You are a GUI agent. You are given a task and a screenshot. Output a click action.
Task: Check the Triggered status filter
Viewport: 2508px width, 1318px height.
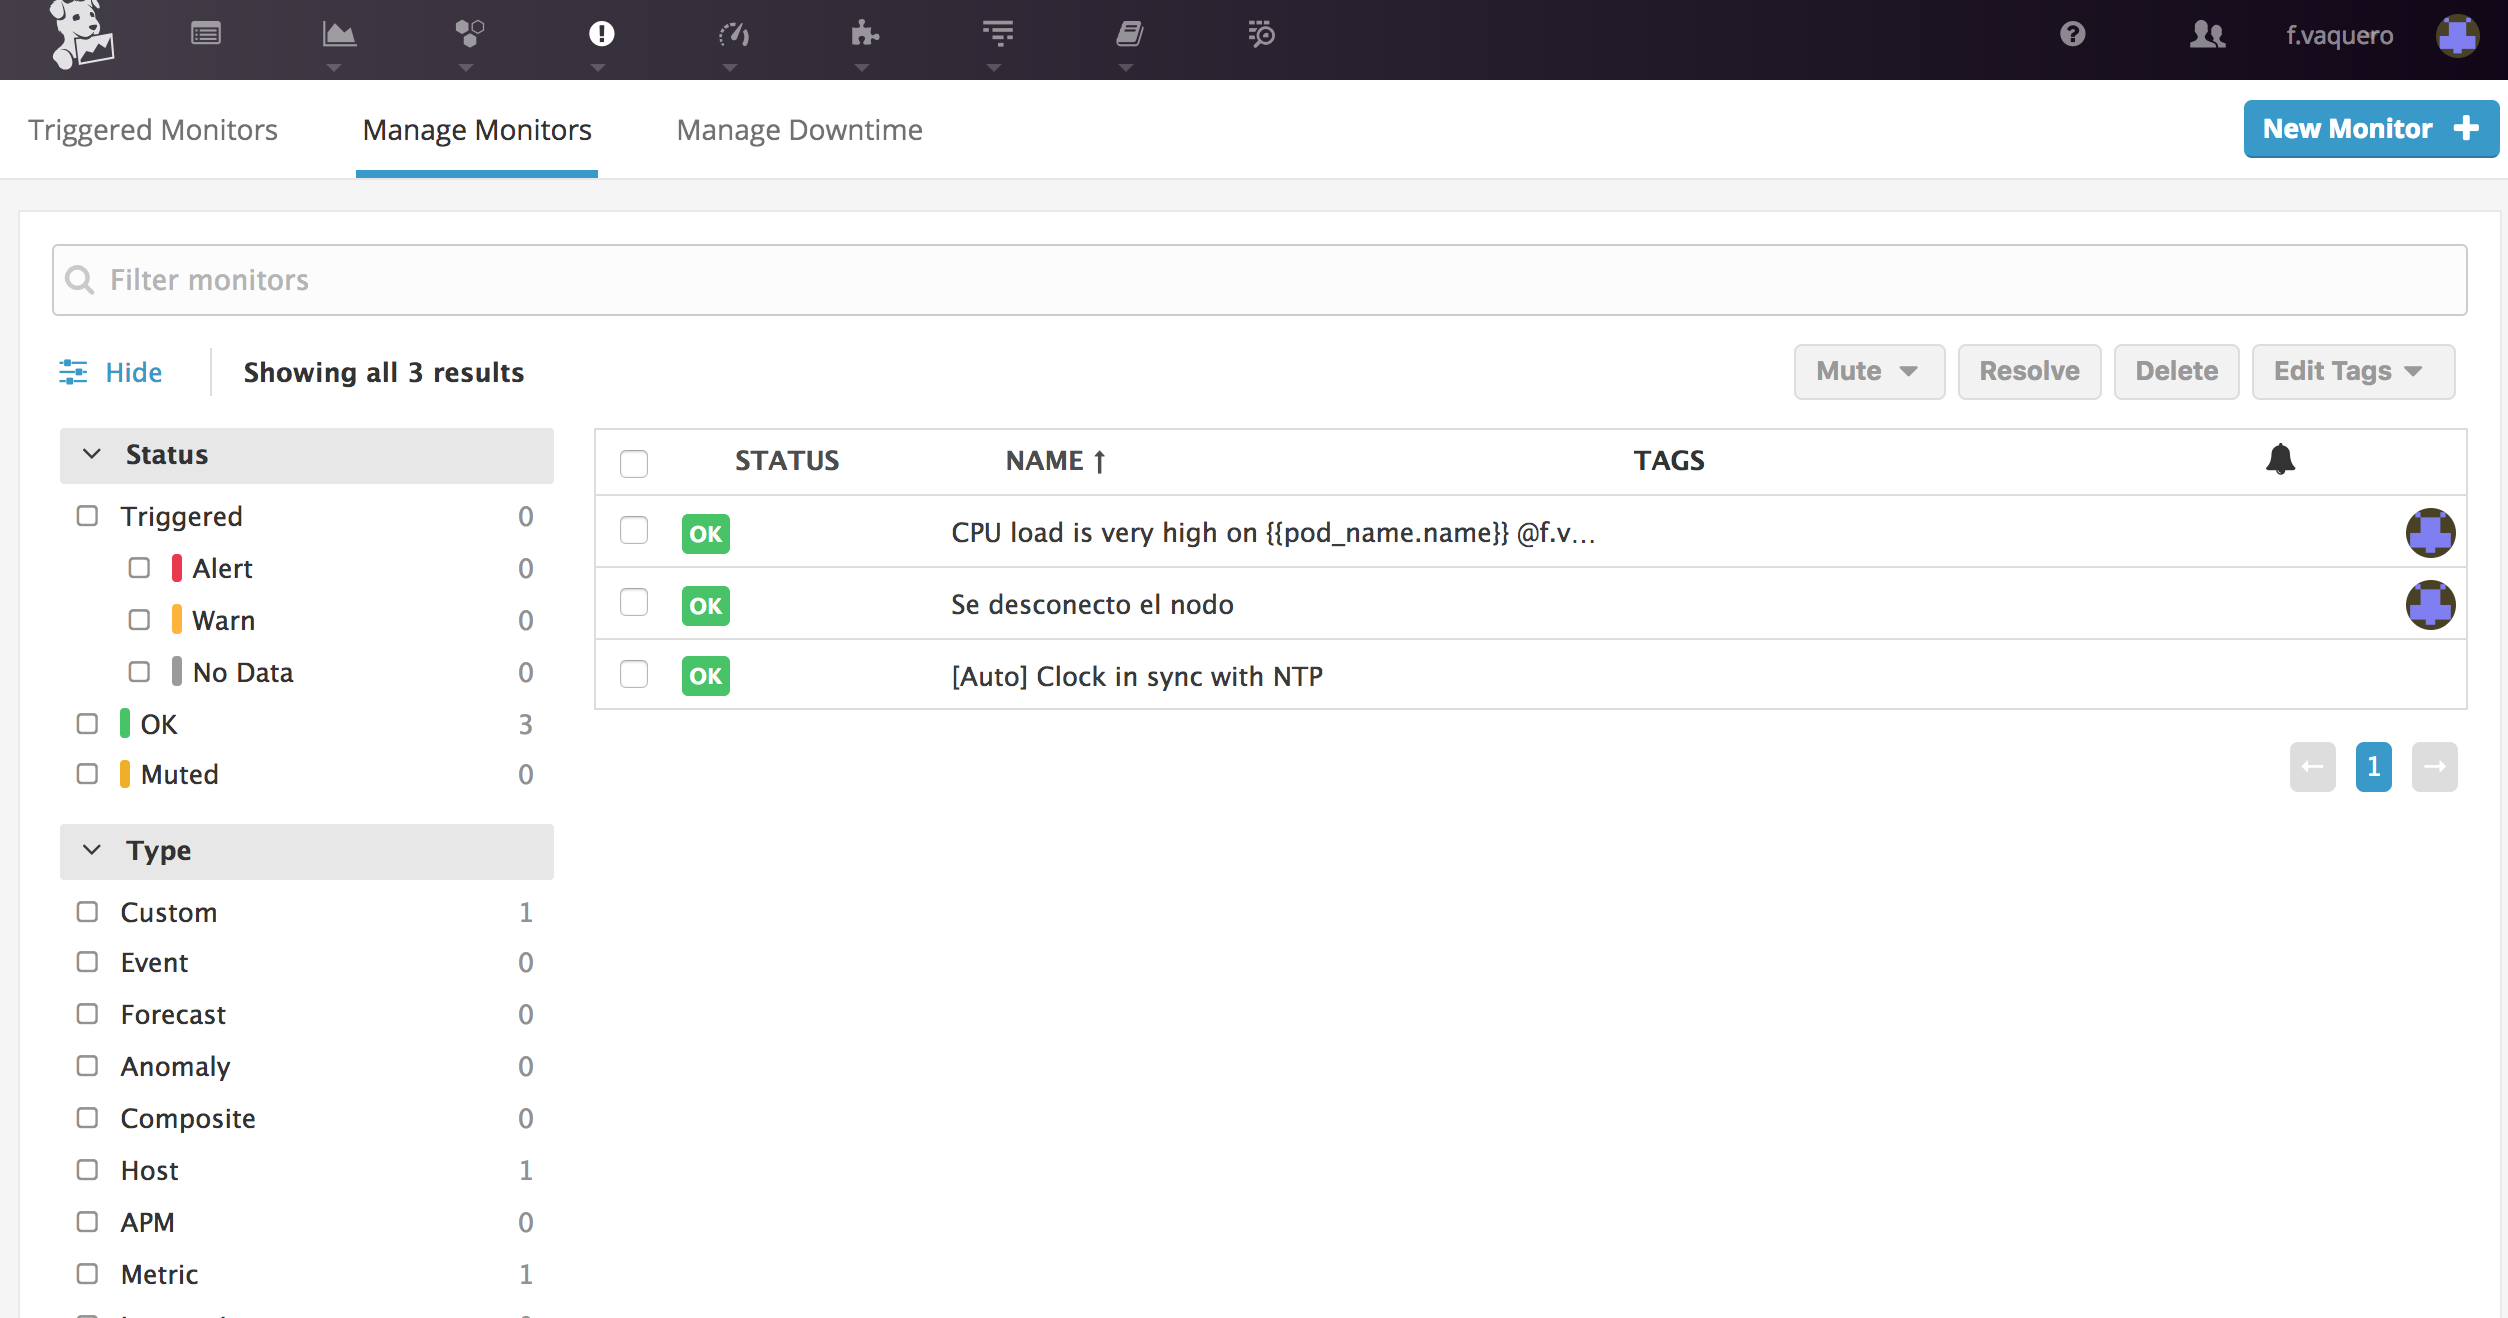[x=88, y=516]
